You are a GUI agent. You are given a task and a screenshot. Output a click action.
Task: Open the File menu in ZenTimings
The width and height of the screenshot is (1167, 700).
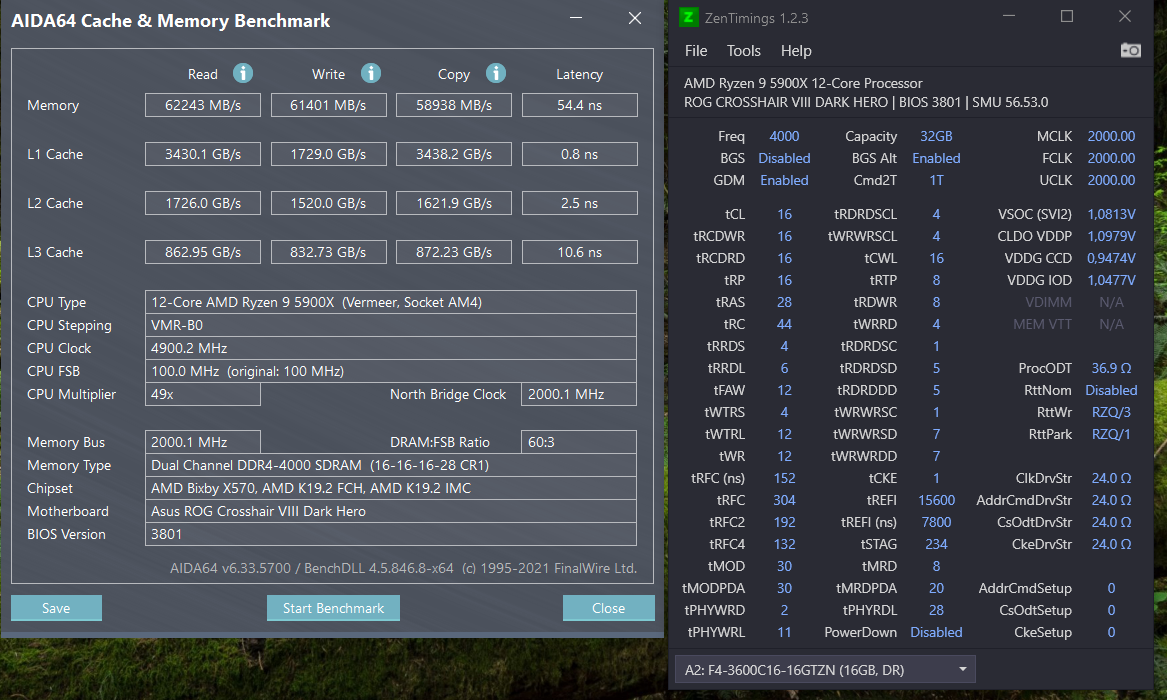point(696,51)
